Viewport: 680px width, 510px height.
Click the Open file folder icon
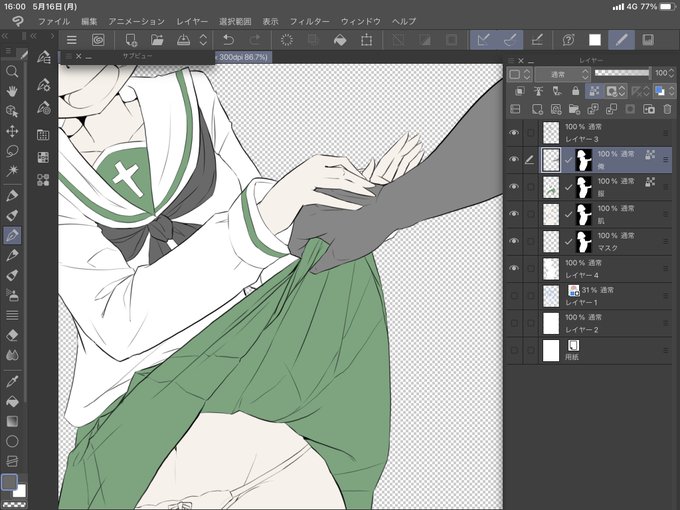(x=157, y=40)
